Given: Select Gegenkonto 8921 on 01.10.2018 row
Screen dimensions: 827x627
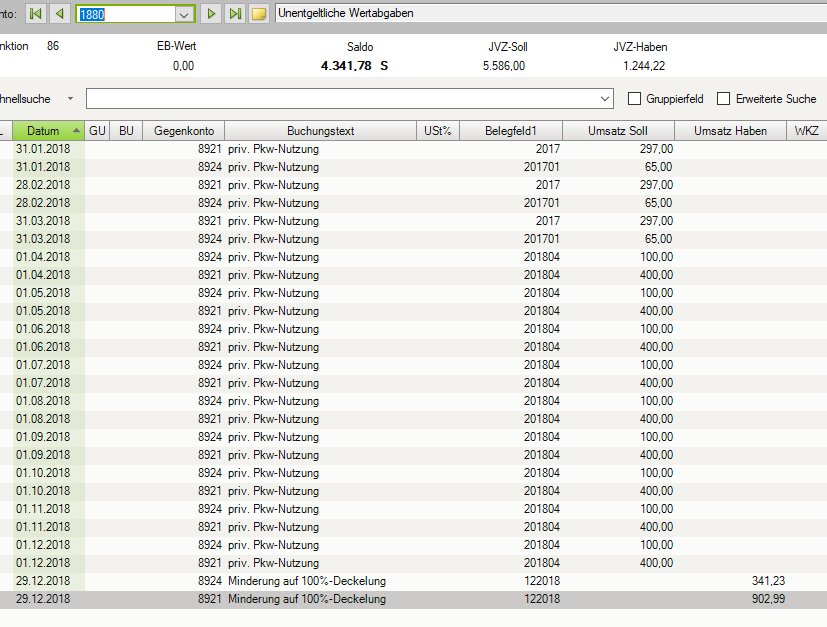Looking at the screenshot, I should 209,490.
